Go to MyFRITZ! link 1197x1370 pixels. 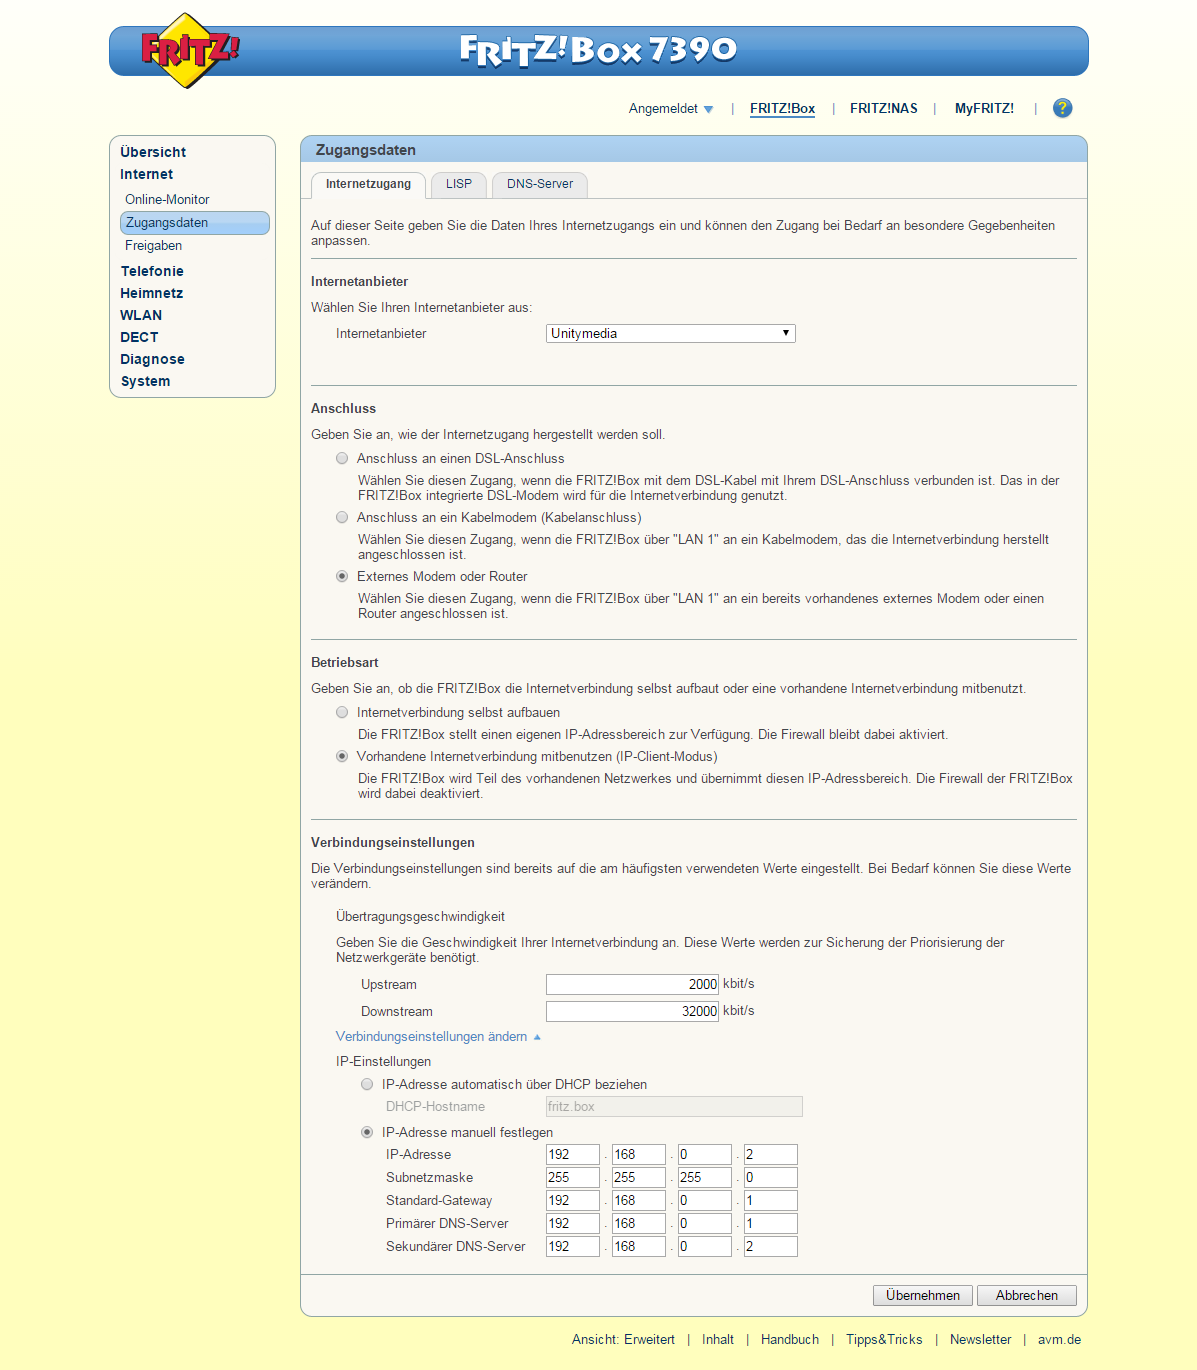984,109
